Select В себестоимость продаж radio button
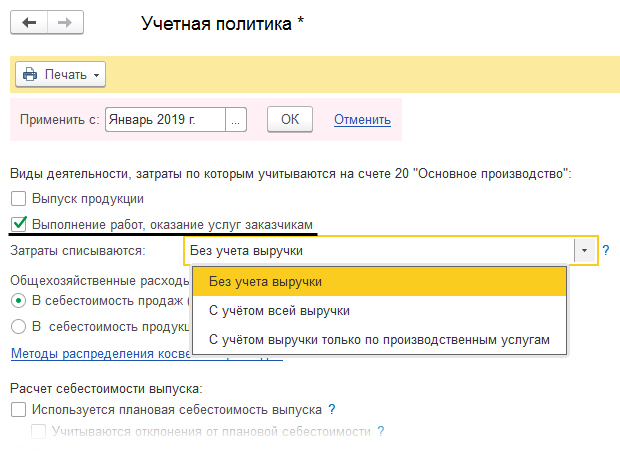This screenshot has height=452, width=620. click(x=18, y=301)
